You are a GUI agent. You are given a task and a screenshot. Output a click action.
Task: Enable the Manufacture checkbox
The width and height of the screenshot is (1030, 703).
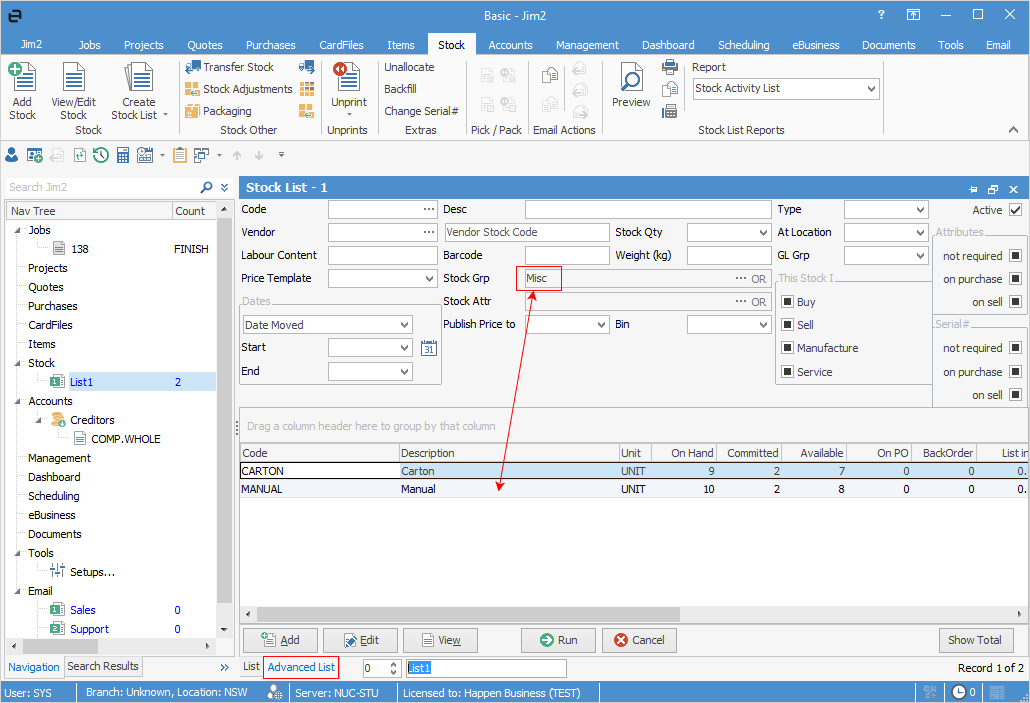(787, 348)
